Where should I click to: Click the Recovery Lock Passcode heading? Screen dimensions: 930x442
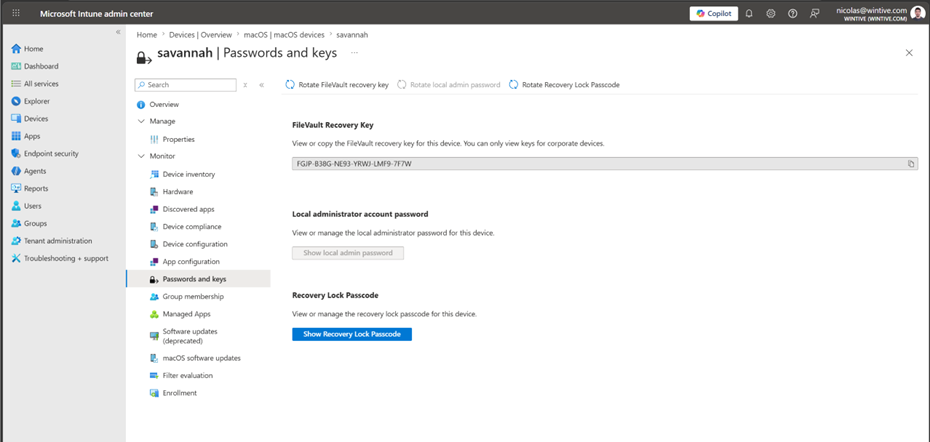[335, 295]
